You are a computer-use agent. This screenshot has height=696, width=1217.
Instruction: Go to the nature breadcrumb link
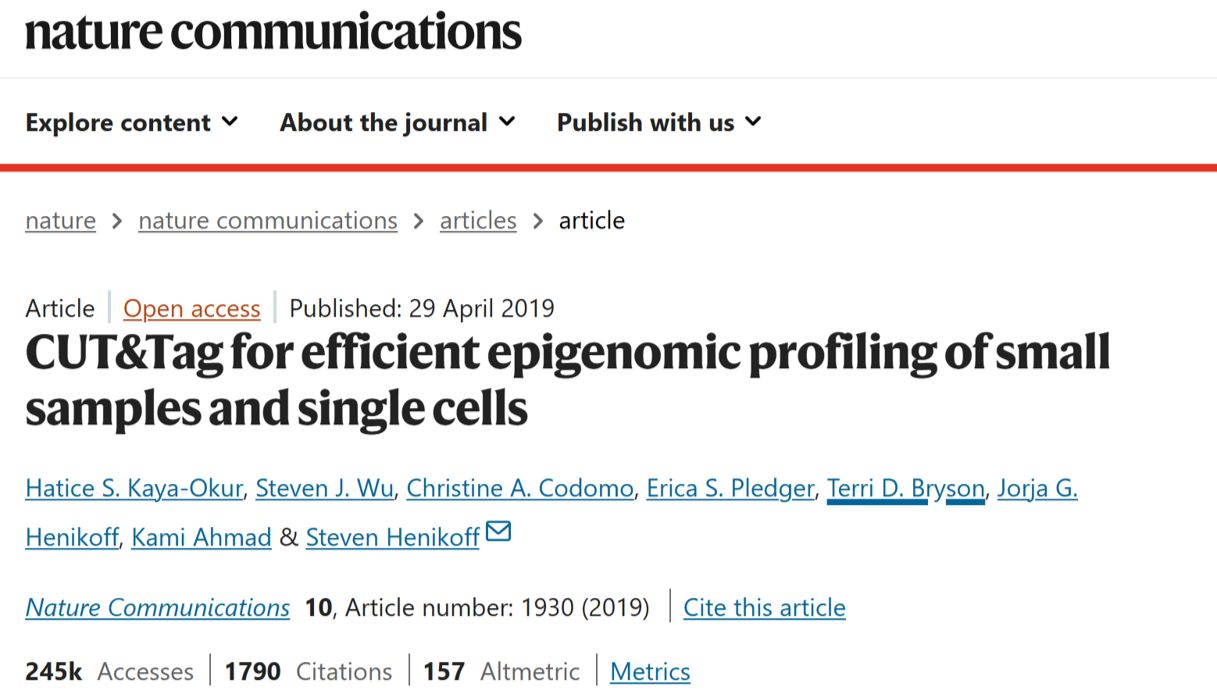[x=60, y=221]
